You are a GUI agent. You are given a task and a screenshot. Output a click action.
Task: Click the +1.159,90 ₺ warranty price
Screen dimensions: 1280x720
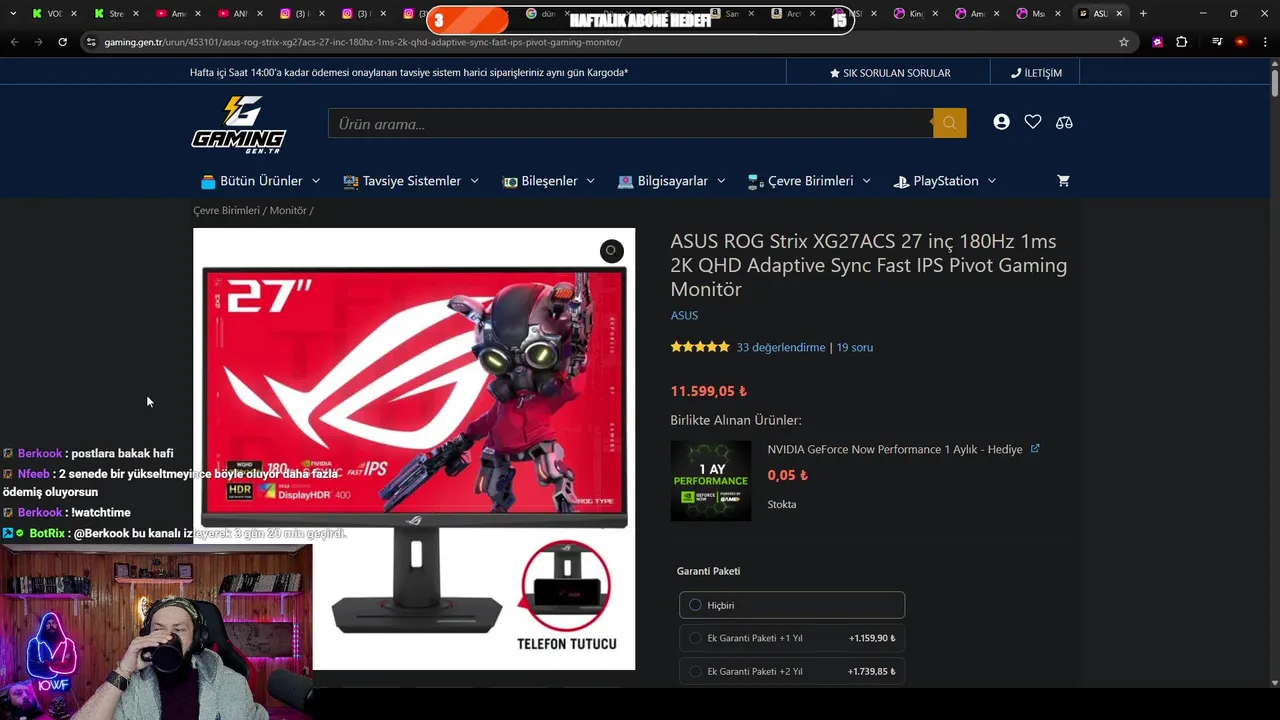pos(872,638)
